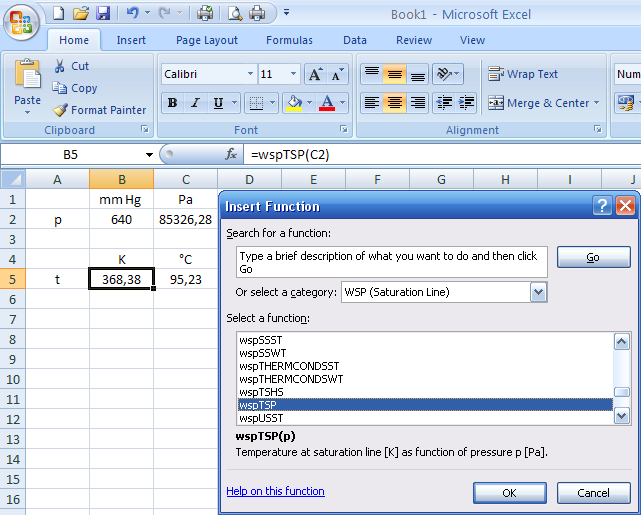The height and width of the screenshot is (515, 641).
Task: Click Merge & Center
Action: coord(538,103)
